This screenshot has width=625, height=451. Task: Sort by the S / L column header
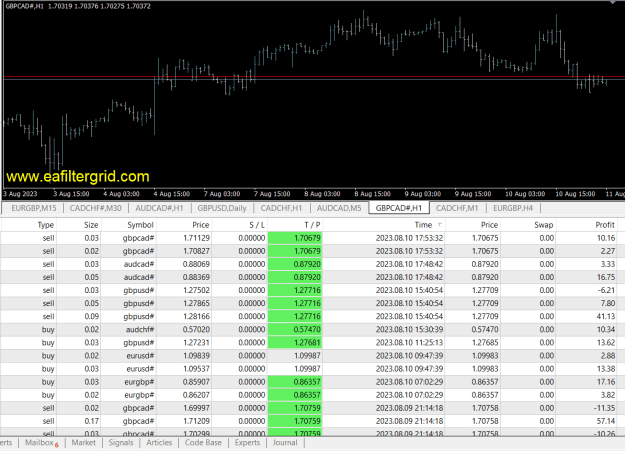point(257,225)
